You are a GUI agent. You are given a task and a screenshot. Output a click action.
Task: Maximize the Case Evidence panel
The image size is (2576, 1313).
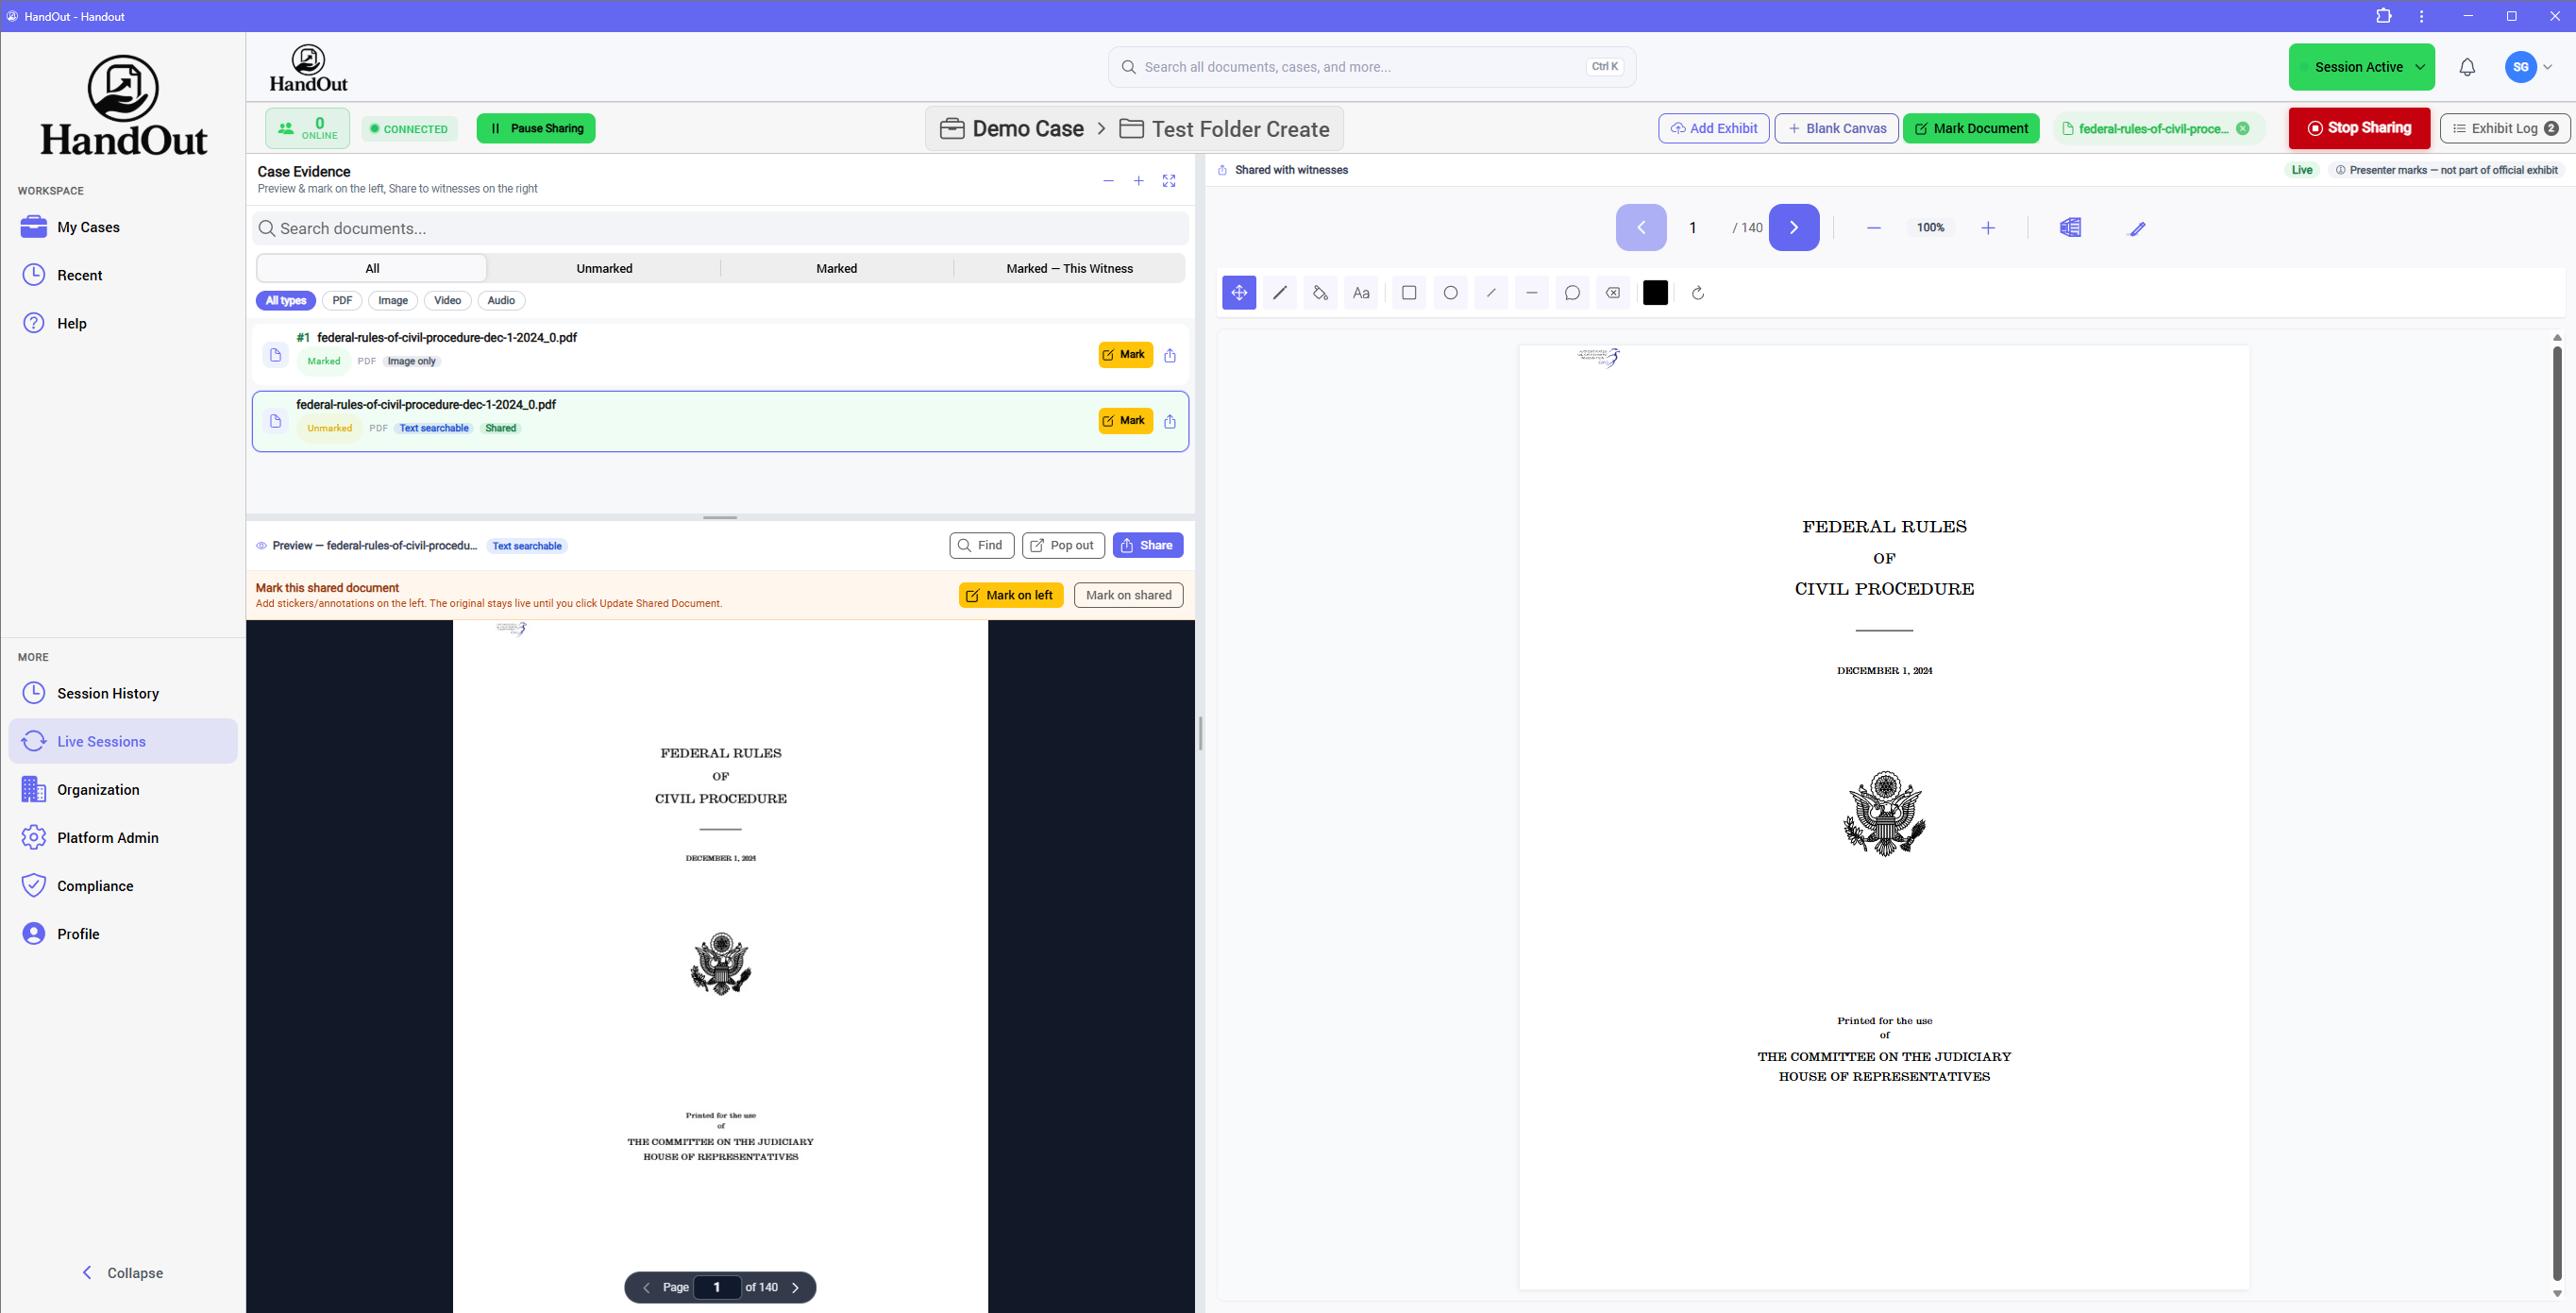click(x=1169, y=181)
